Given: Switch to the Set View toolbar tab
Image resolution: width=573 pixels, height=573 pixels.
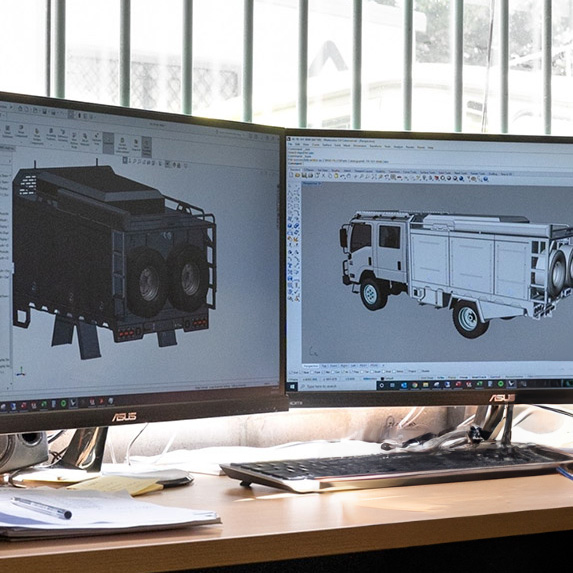Looking at the screenshot, I should [x=323, y=170].
